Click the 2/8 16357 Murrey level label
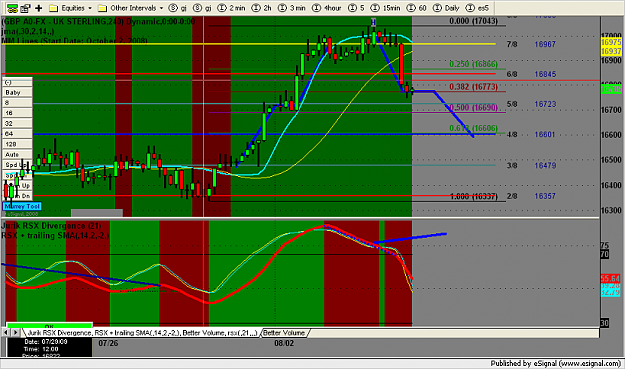 pyautogui.click(x=531, y=196)
